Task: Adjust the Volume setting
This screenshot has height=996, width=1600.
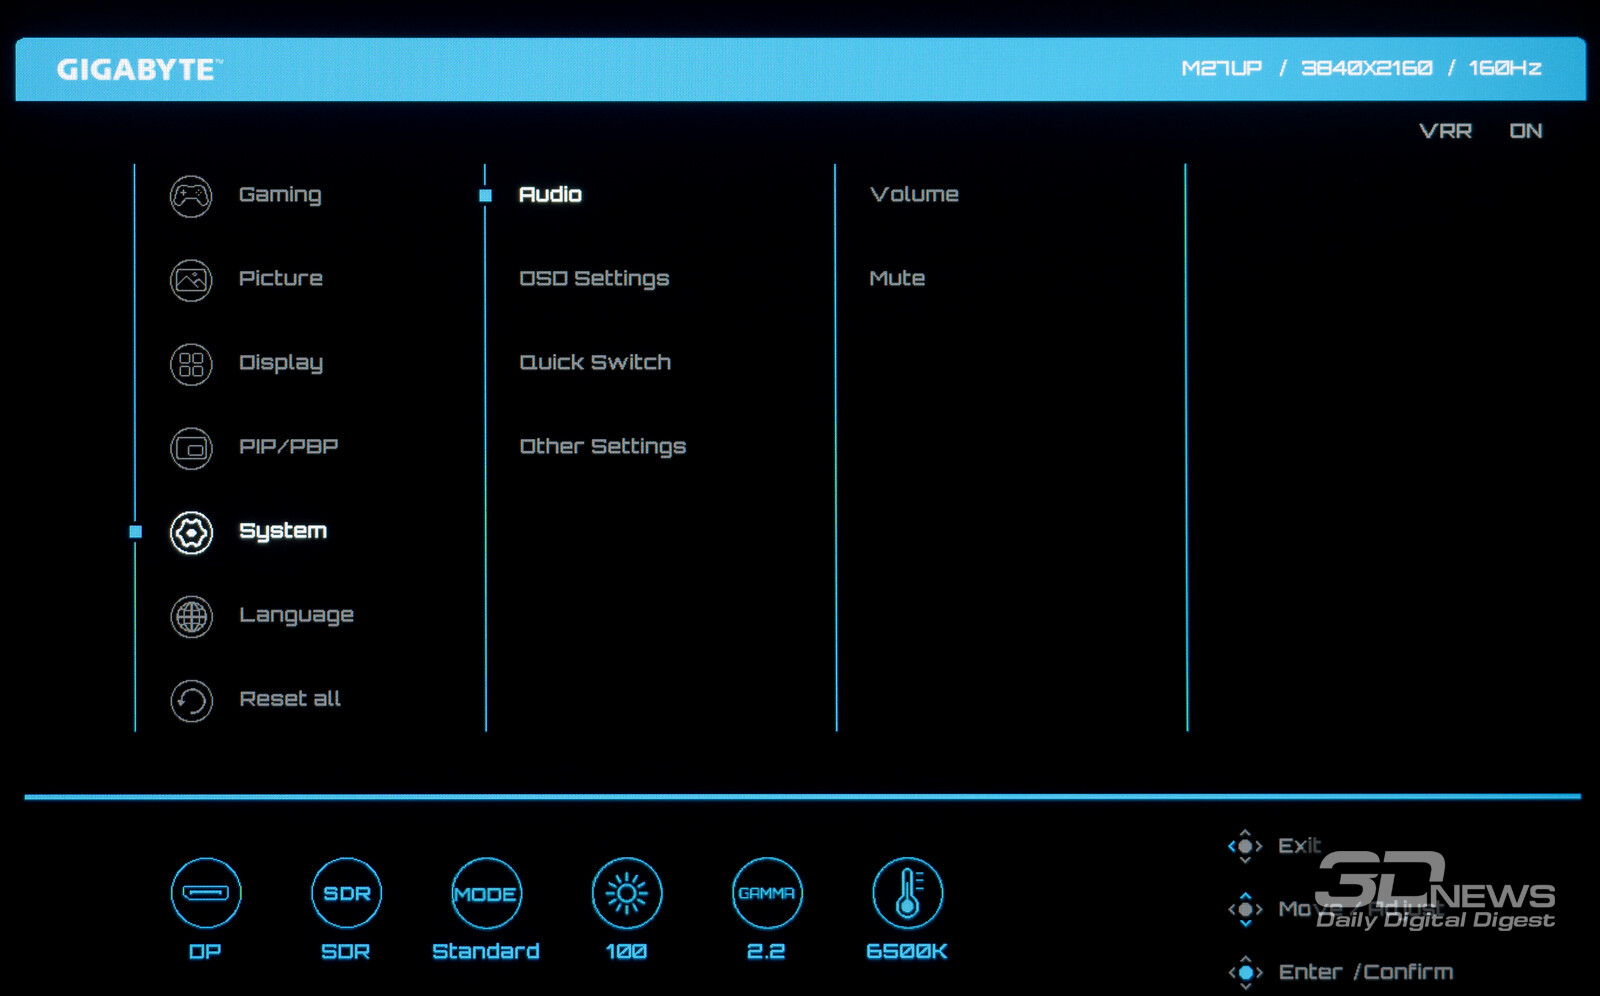Action: [914, 194]
